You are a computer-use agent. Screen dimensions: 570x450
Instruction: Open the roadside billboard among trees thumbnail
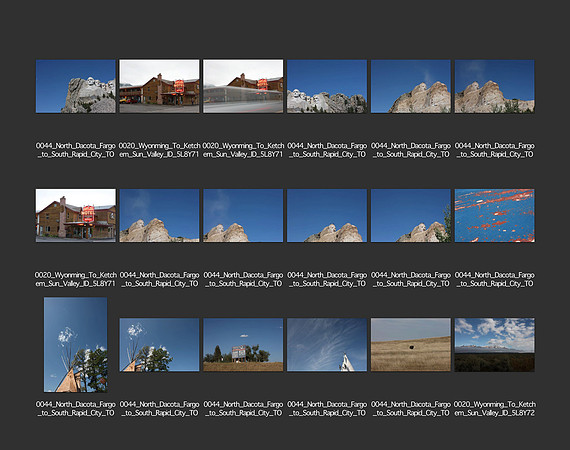click(243, 345)
